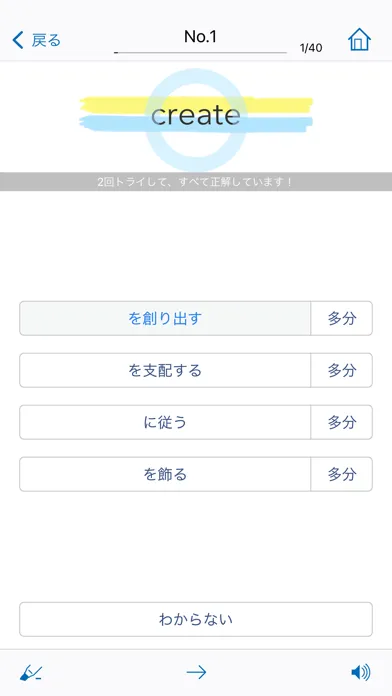Image resolution: width=392 pixels, height=696 pixels.
Task: Tap the わからない button
Action: pyautogui.click(x=196, y=619)
